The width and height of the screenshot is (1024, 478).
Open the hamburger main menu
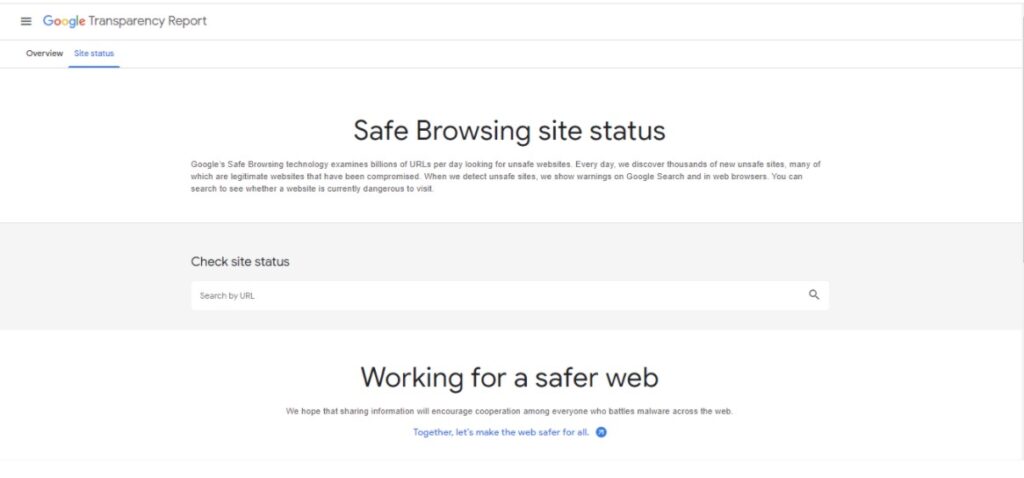[26, 21]
